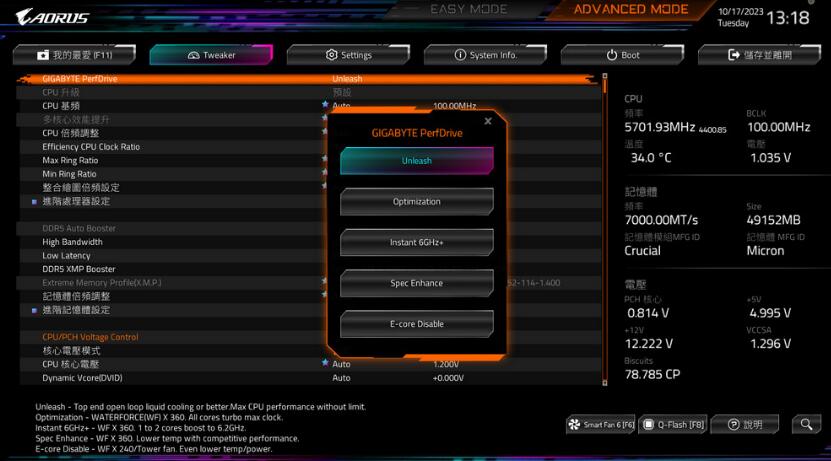Choose the Optimization PerfDrive profile
The width and height of the screenshot is (831, 461).
[x=416, y=202]
